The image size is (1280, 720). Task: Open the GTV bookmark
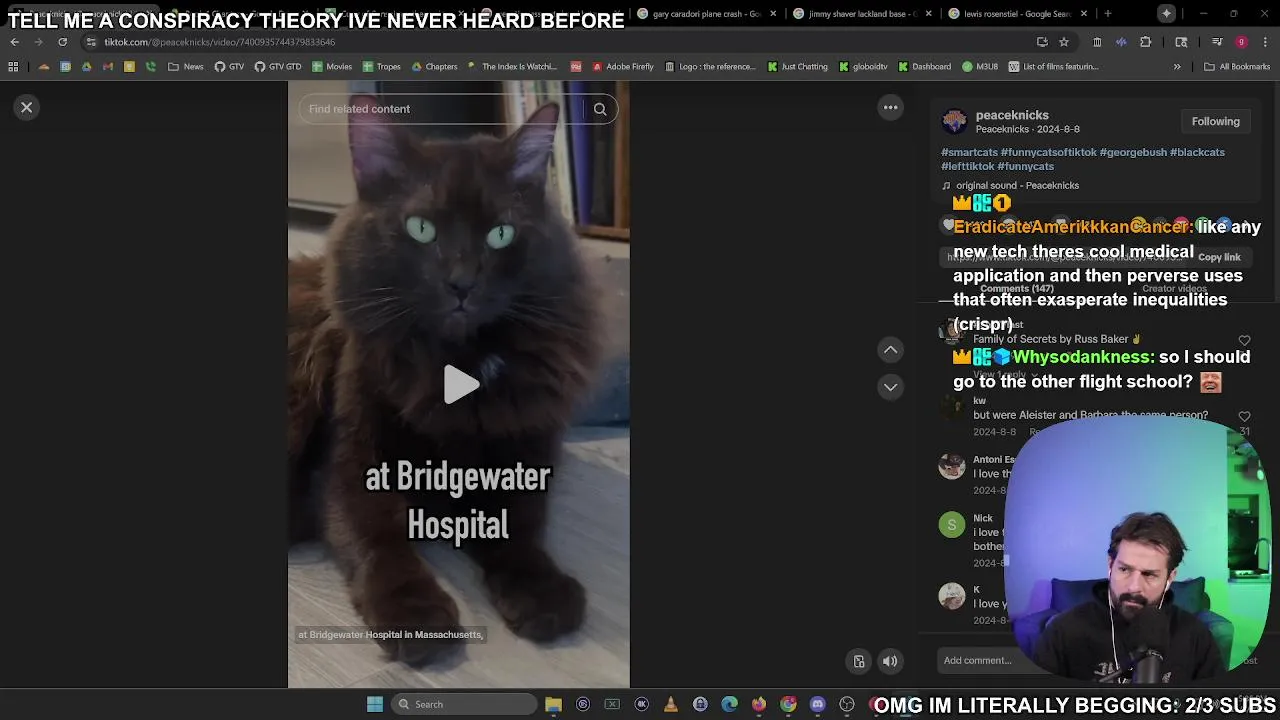(x=229, y=67)
